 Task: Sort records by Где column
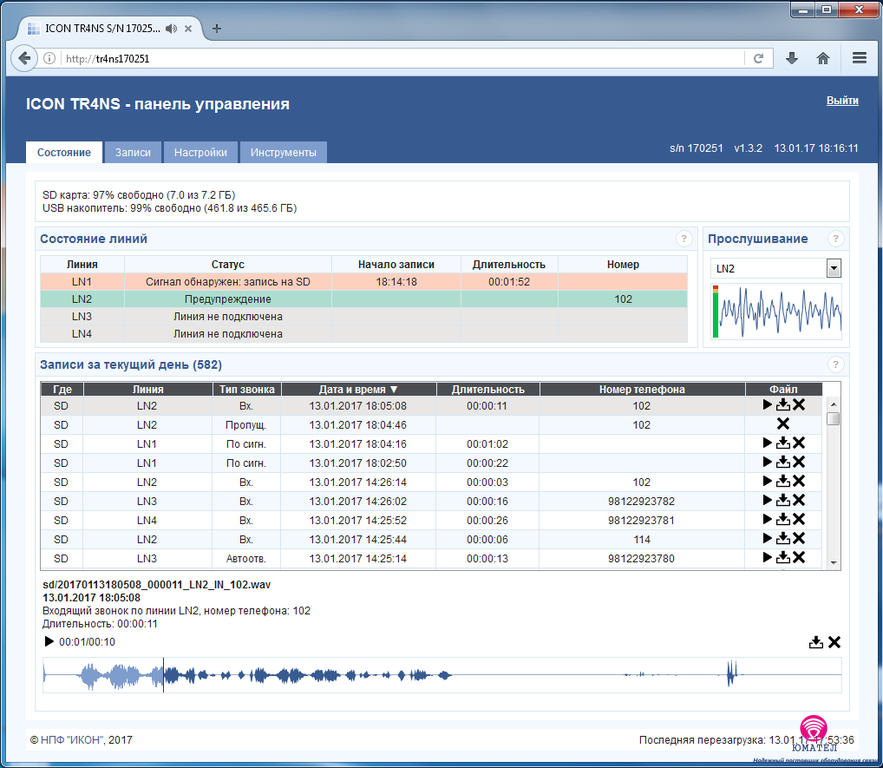62,389
